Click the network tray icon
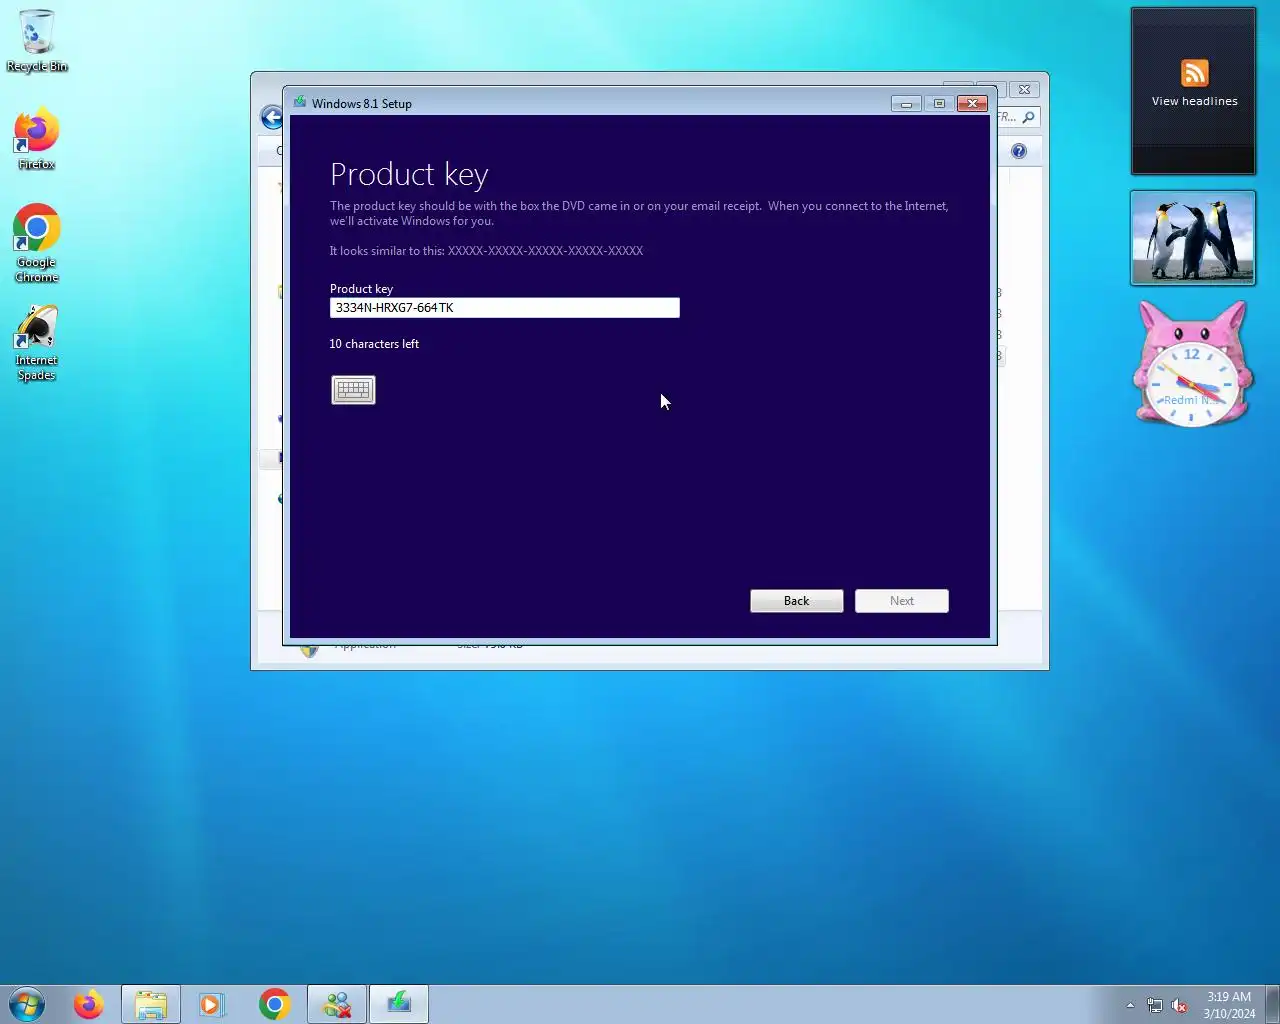The width and height of the screenshot is (1280, 1024). [1155, 1005]
